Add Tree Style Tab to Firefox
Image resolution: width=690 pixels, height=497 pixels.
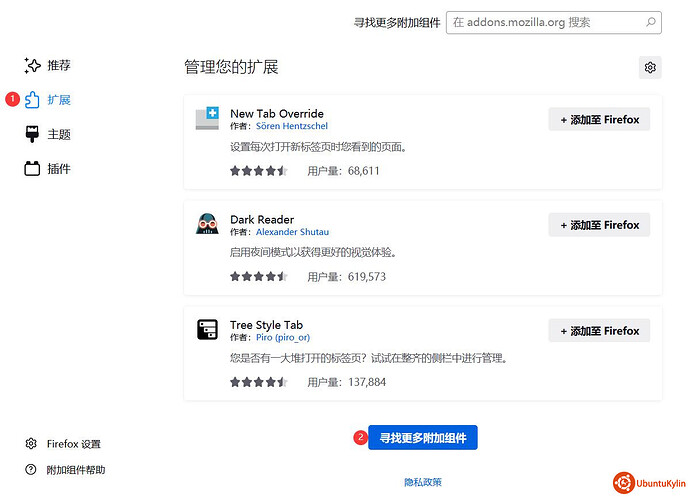pos(599,331)
